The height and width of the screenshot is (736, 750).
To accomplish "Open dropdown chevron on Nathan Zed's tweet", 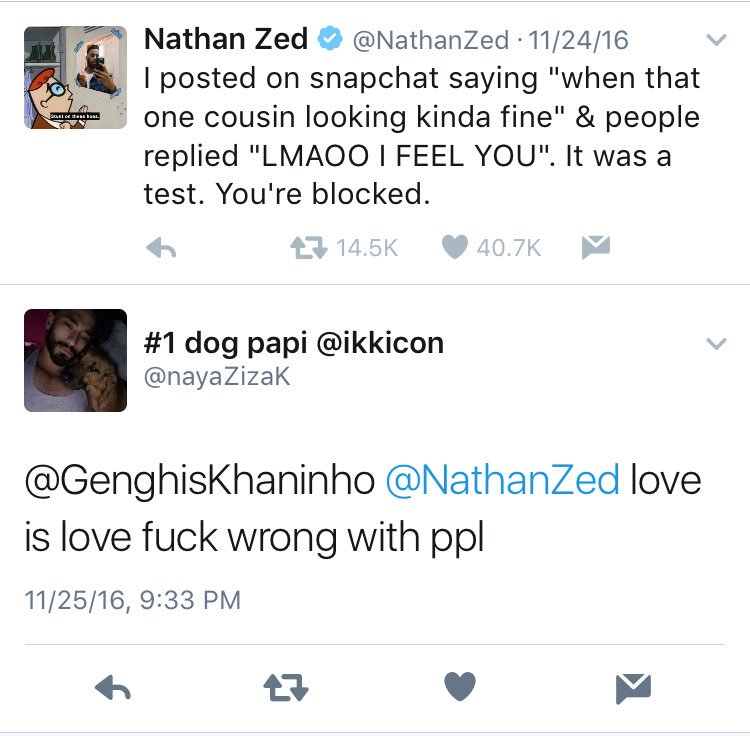I will click(x=716, y=41).
